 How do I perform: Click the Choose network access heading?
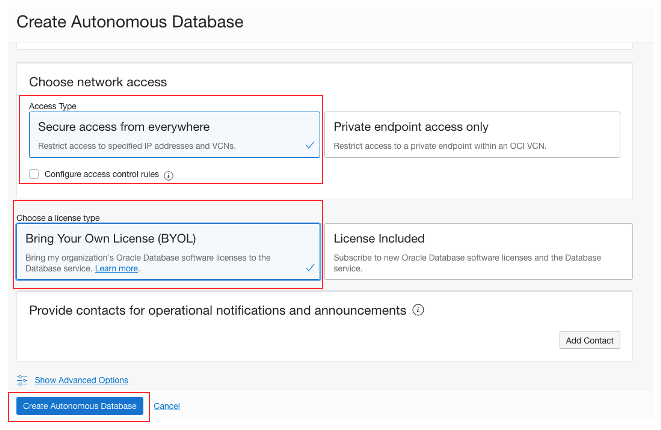pos(98,82)
